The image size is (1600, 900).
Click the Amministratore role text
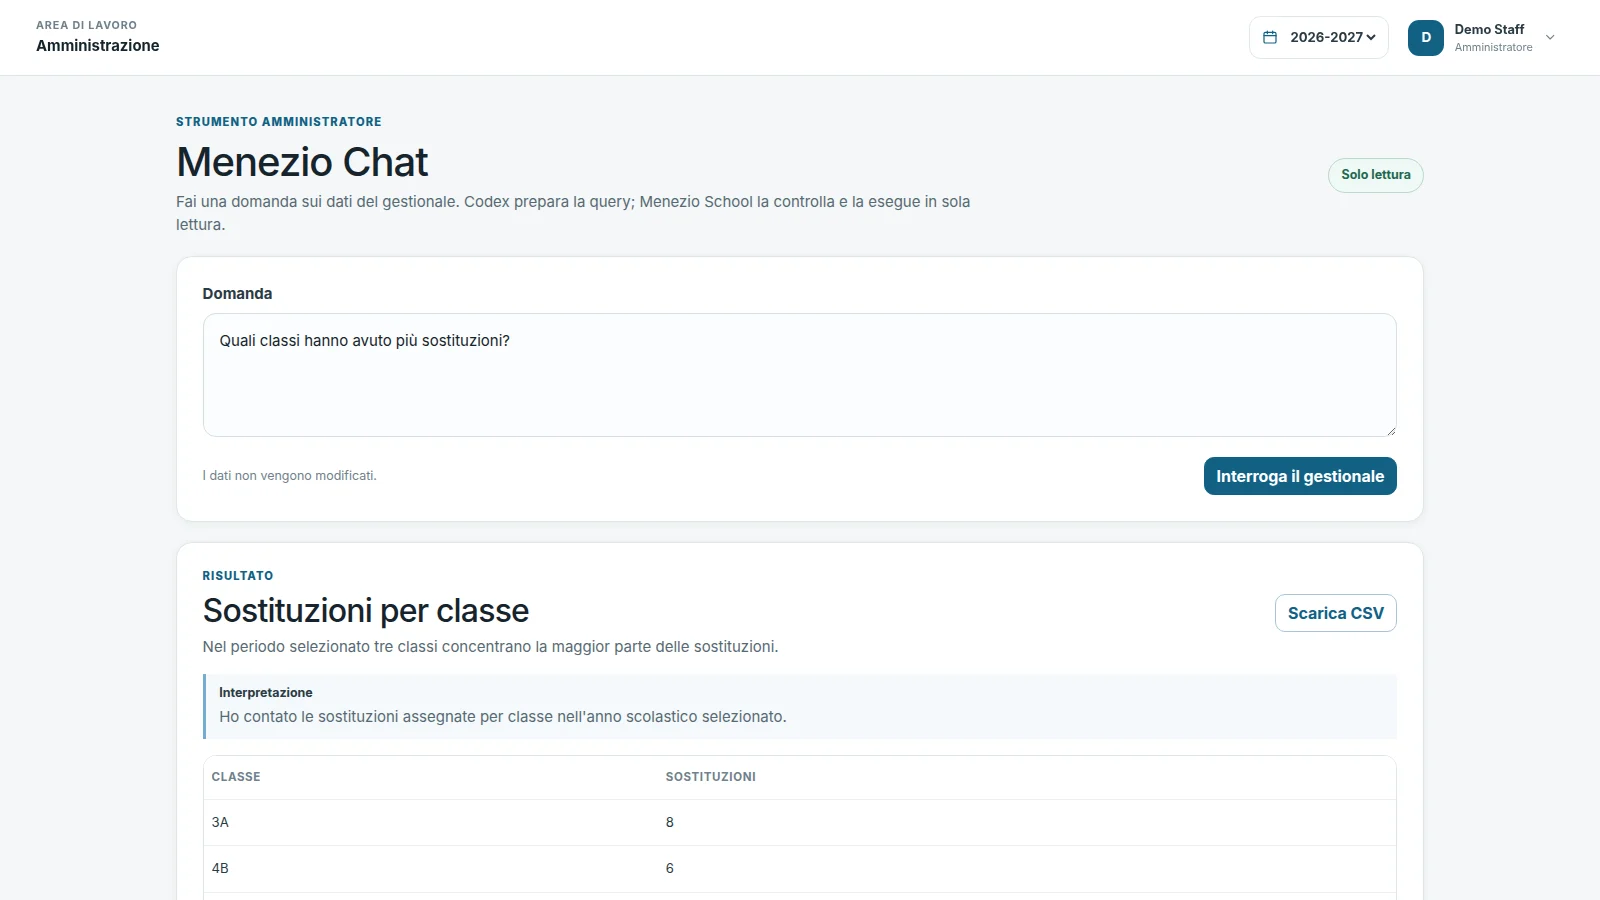click(1493, 47)
